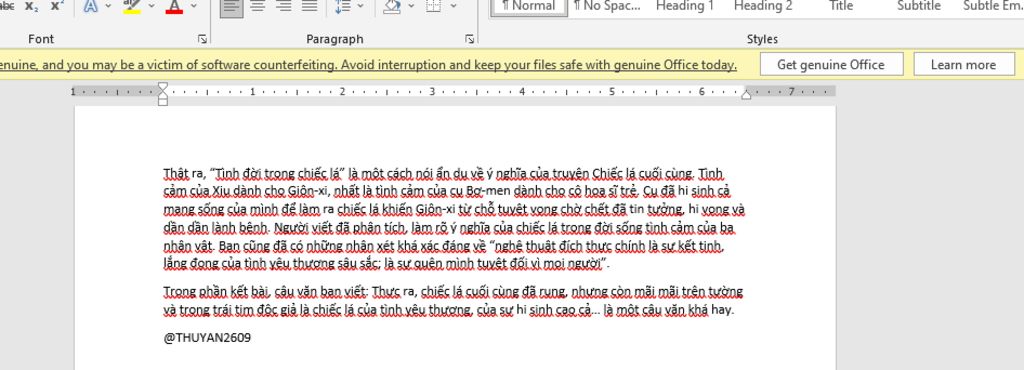Select the left indent box on ruler
Viewport: 1024px width, 370px height.
click(163, 102)
